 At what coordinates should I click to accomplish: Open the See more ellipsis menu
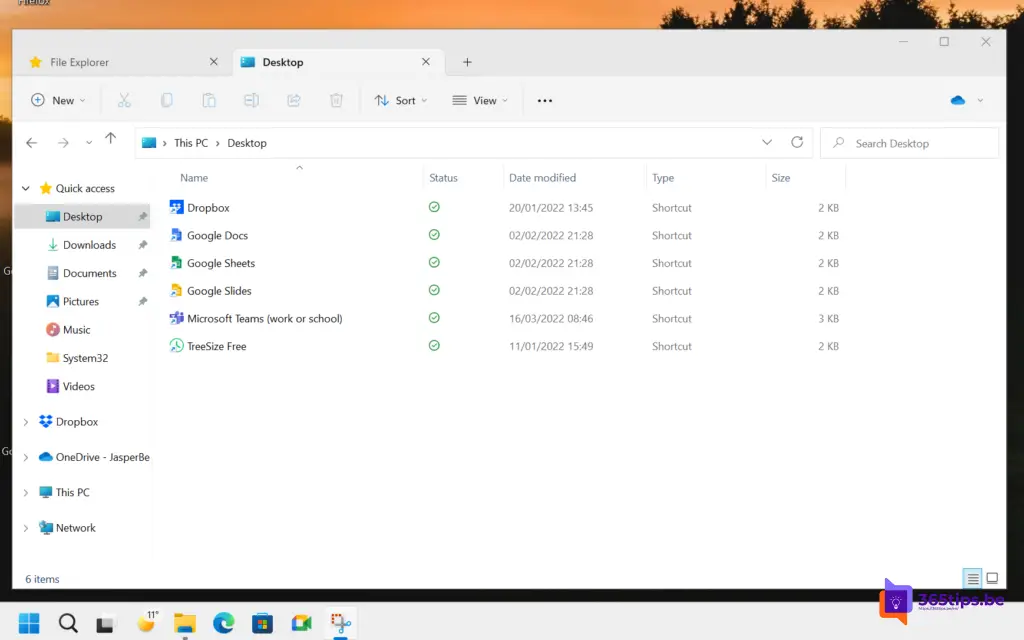545,101
